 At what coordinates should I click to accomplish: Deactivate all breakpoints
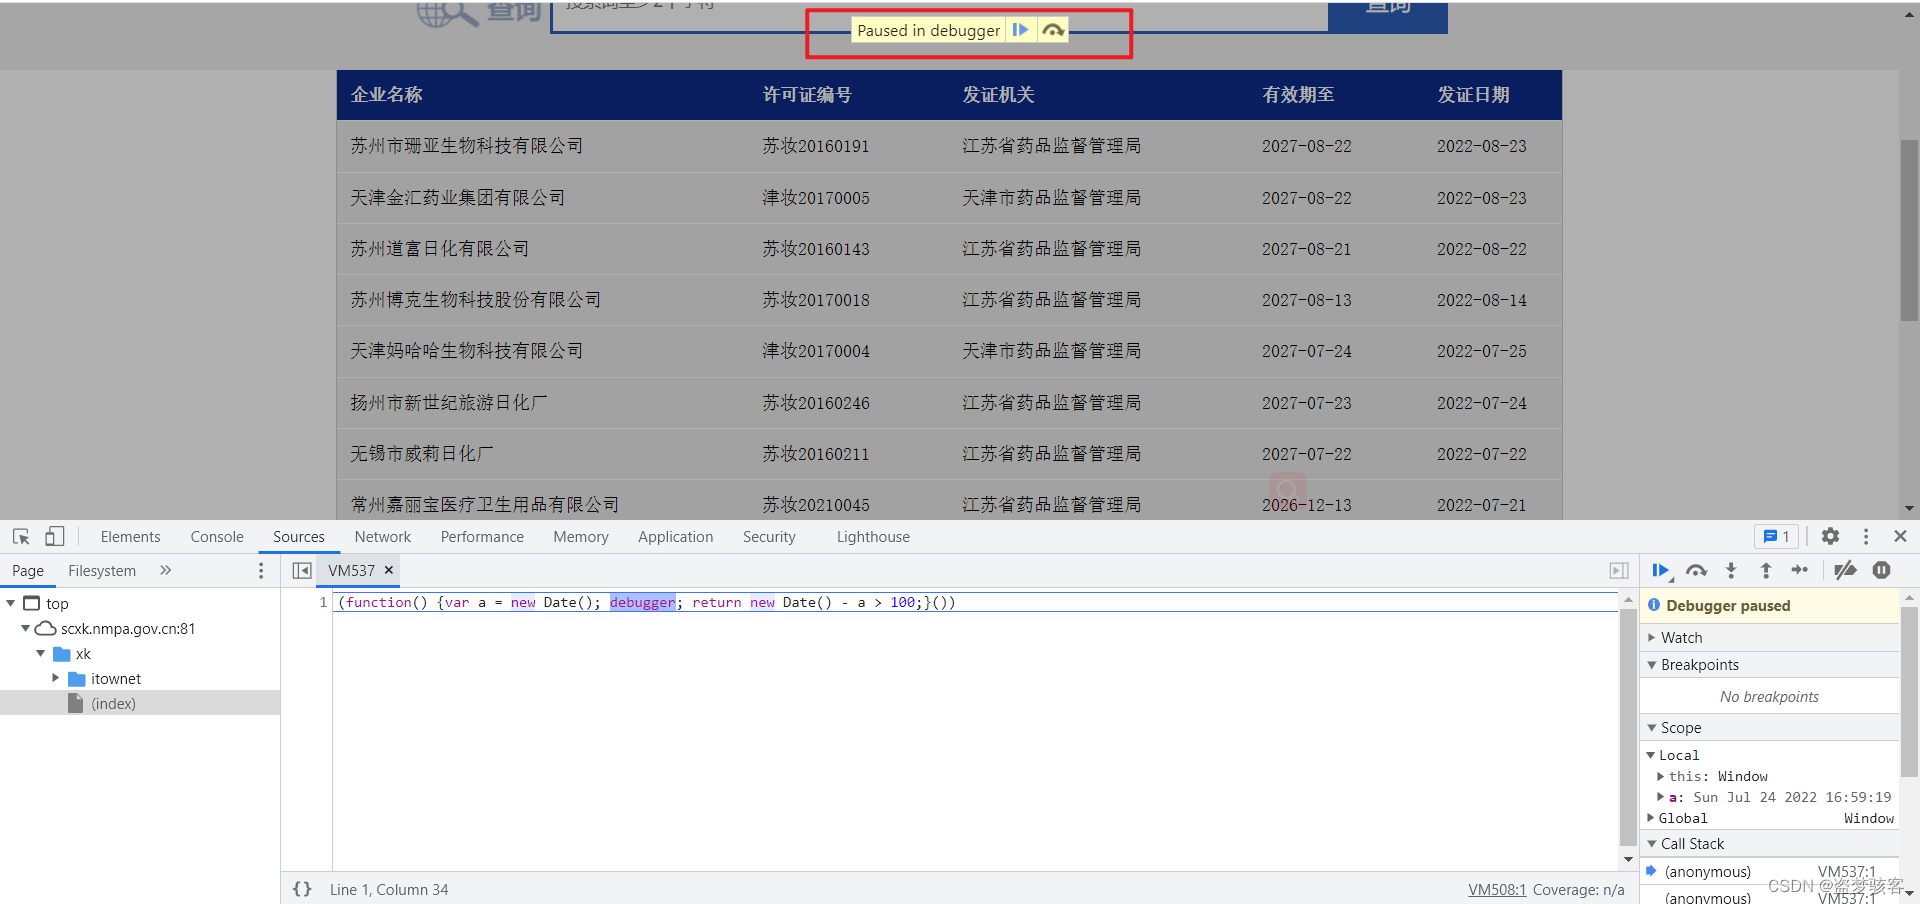[x=1845, y=571]
